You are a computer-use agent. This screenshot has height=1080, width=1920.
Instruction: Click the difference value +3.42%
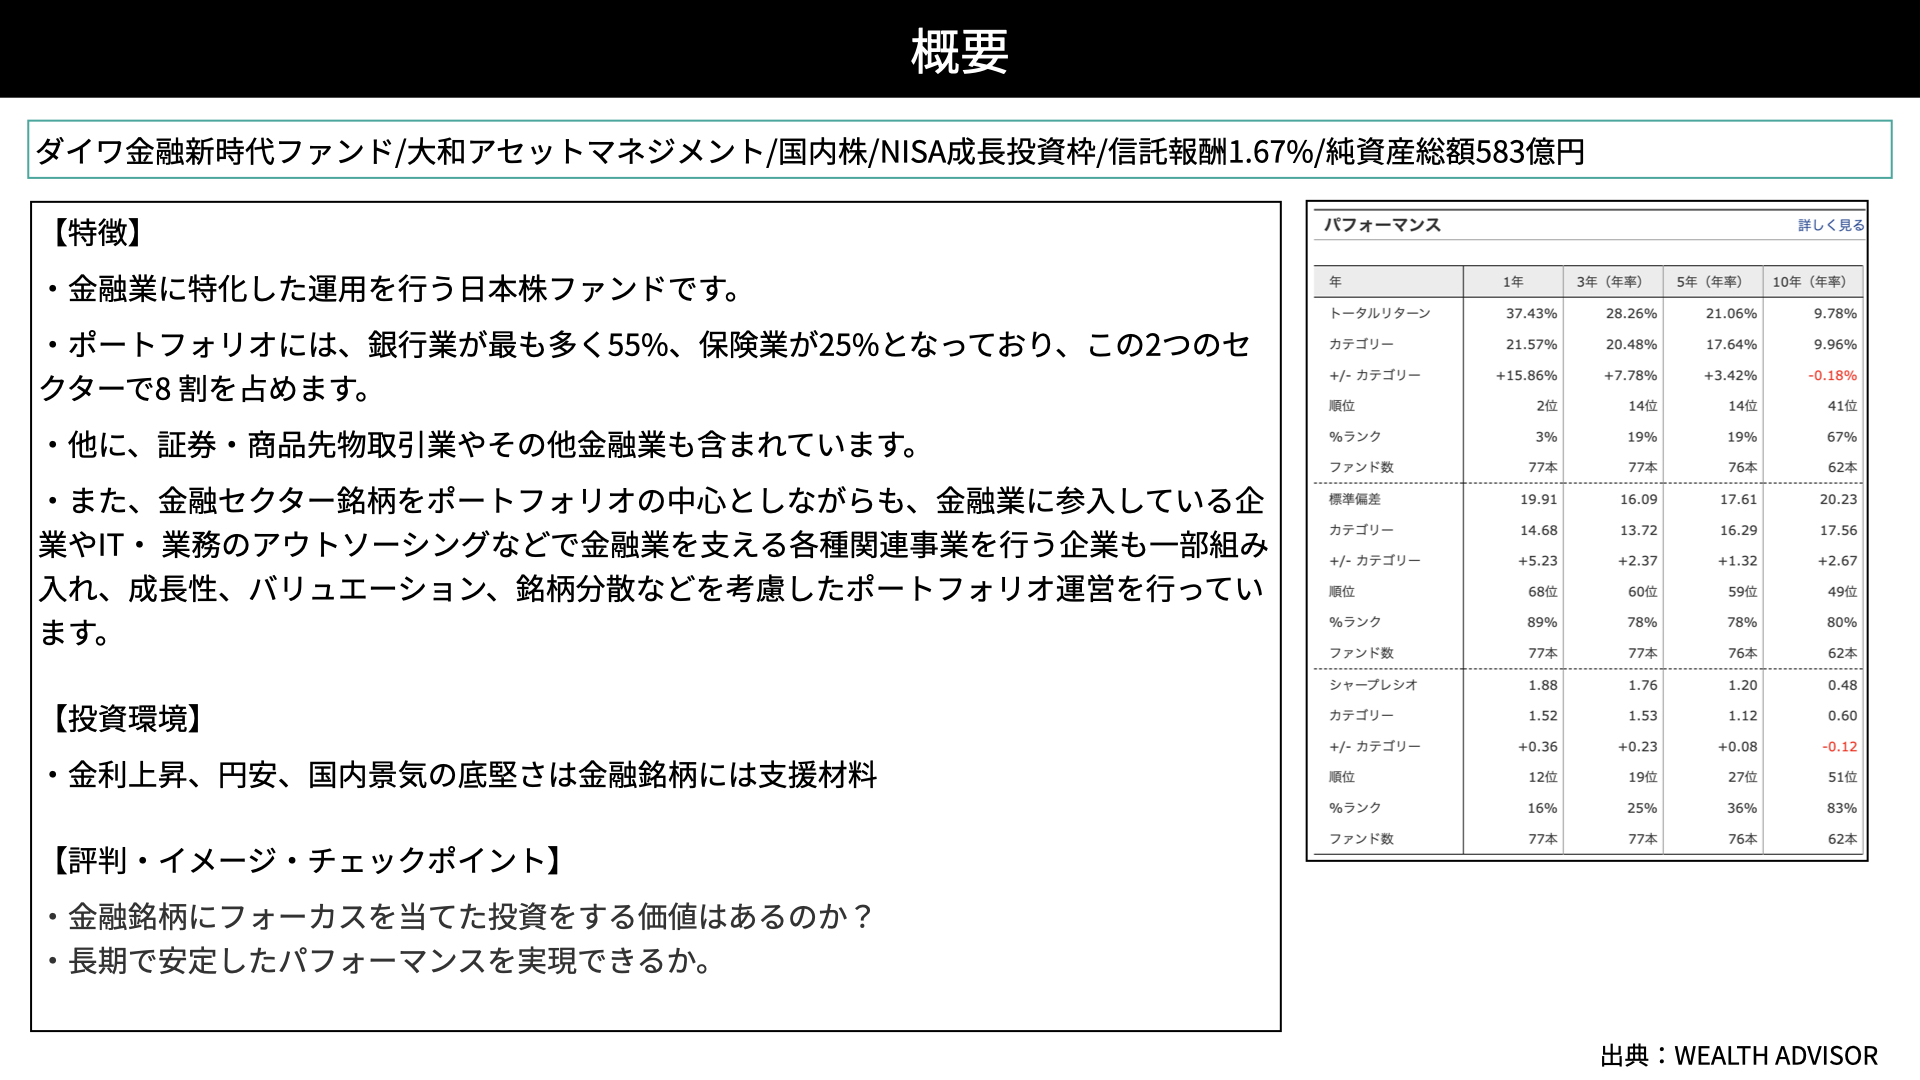click(x=1730, y=375)
